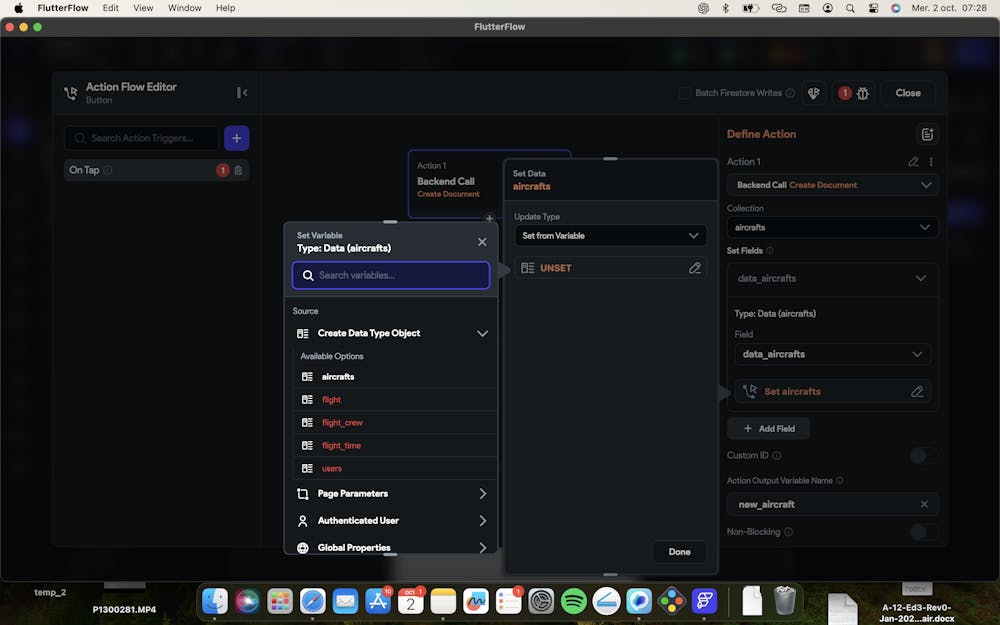Open the FlutterFlow menu in menu bar
The image size is (1000, 625).
pos(63,8)
